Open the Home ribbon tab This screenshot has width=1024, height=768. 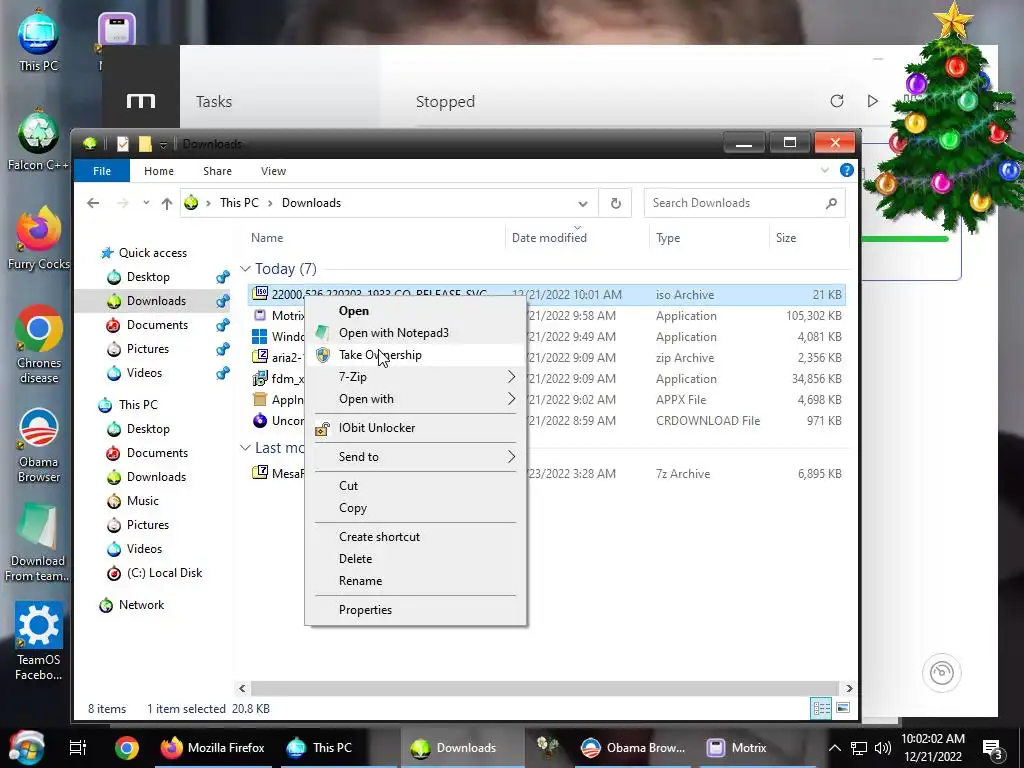pyautogui.click(x=159, y=171)
